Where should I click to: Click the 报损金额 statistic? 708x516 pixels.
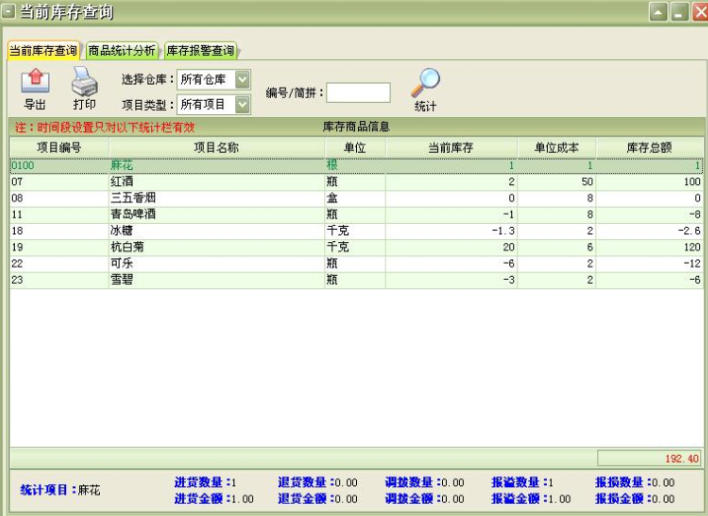pyautogui.click(x=635, y=498)
